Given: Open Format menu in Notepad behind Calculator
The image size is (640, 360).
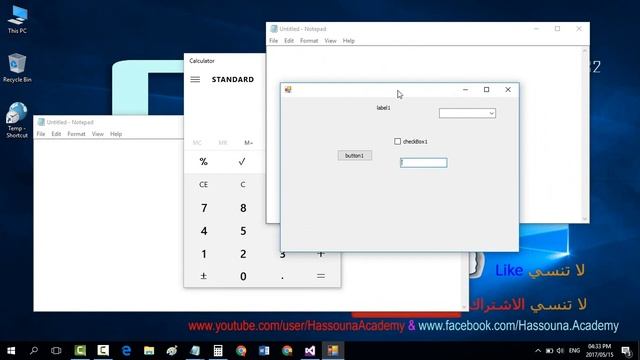Looking at the screenshot, I should click(76, 134).
